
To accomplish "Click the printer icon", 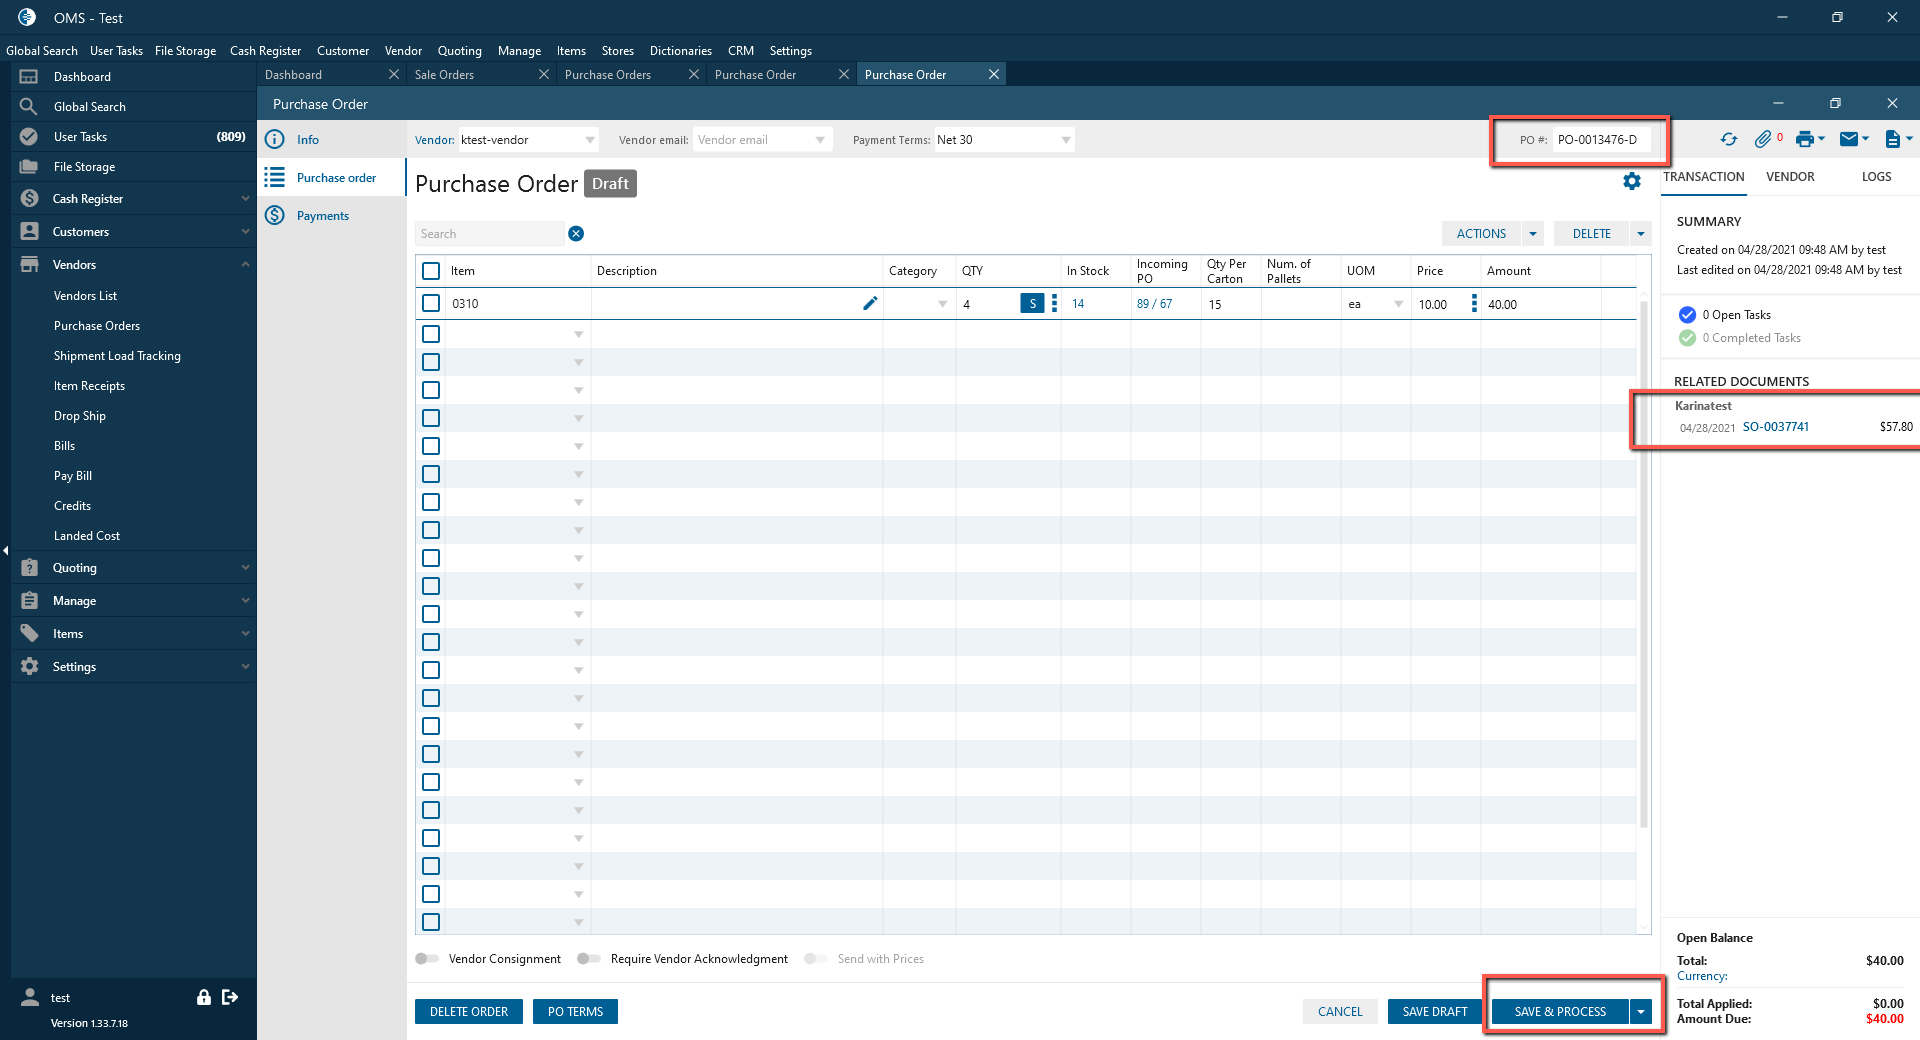I will [x=1804, y=140].
